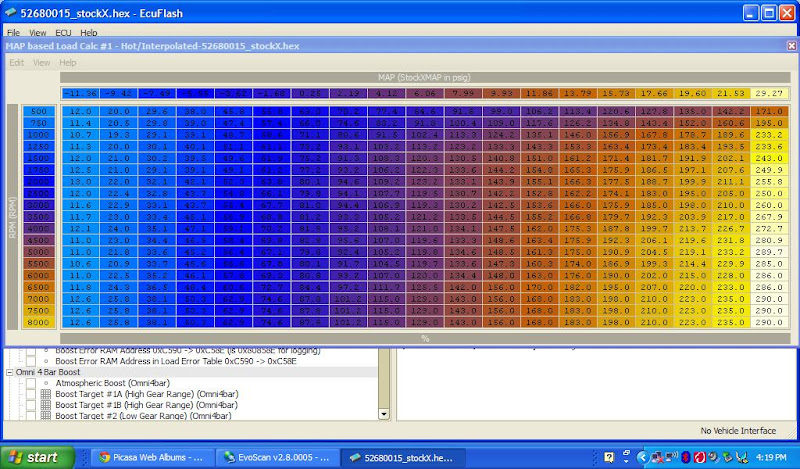Select the 29.27 MAP axis header cell
The height and width of the screenshot is (469, 800).
pyautogui.click(x=769, y=93)
